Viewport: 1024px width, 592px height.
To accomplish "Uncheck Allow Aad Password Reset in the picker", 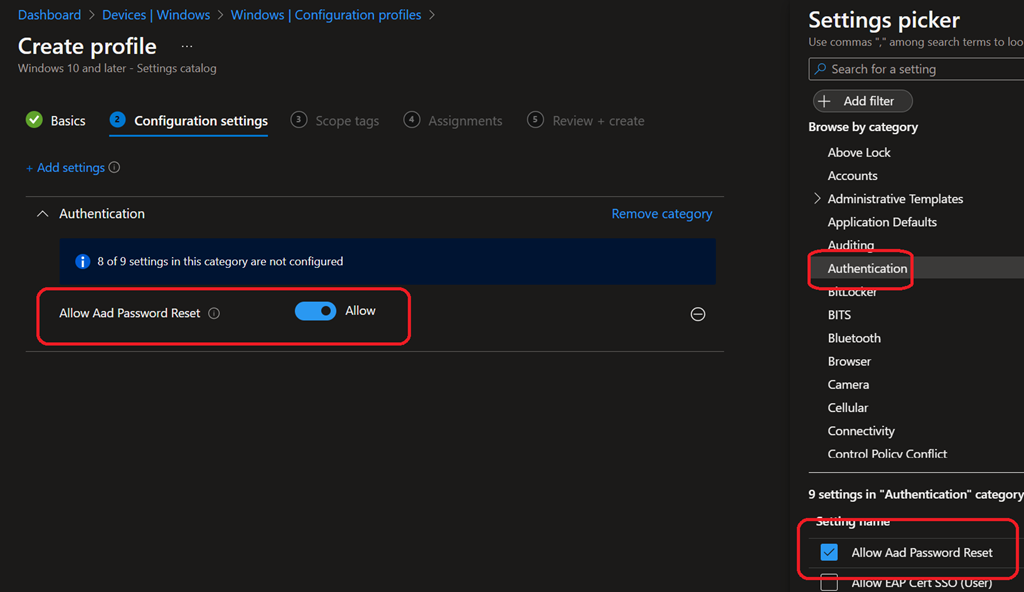I will tap(829, 552).
